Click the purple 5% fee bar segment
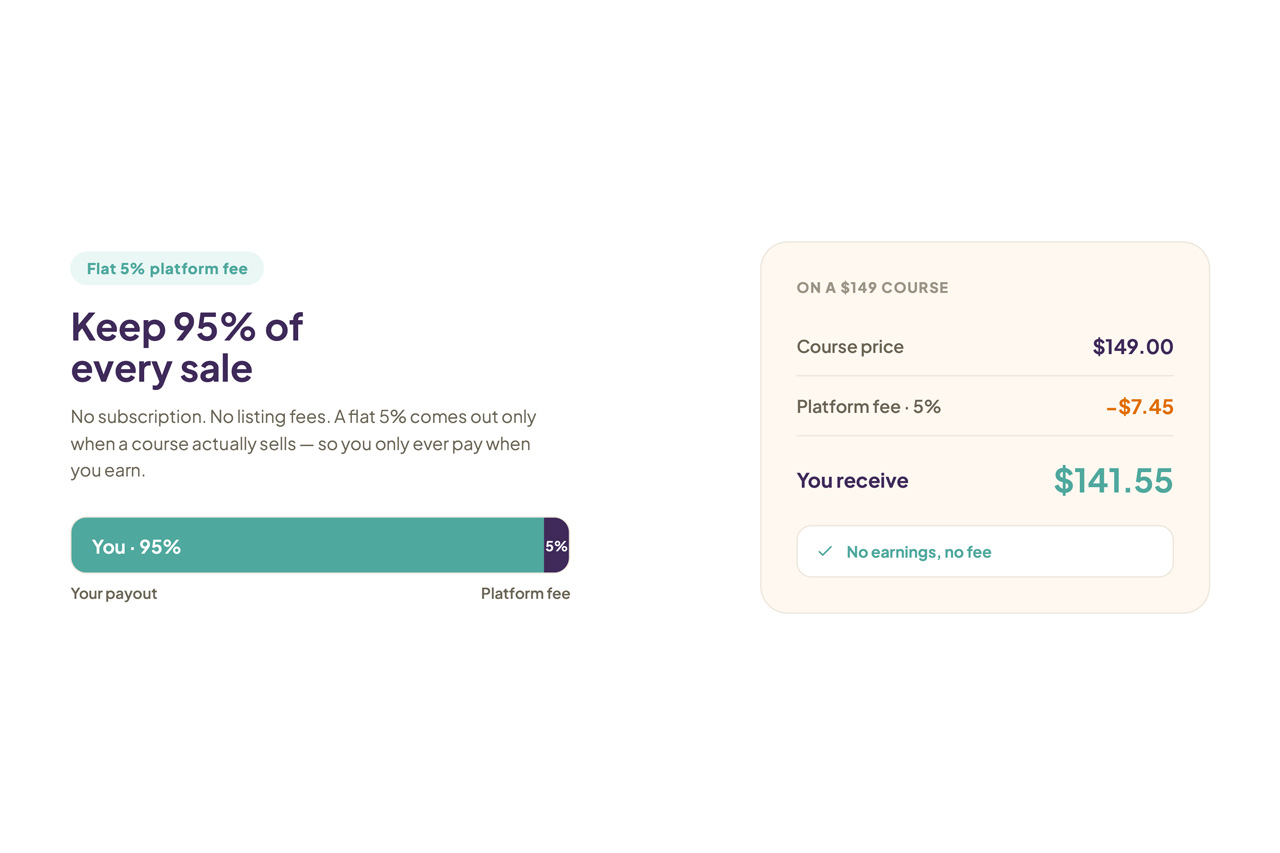 [556, 545]
